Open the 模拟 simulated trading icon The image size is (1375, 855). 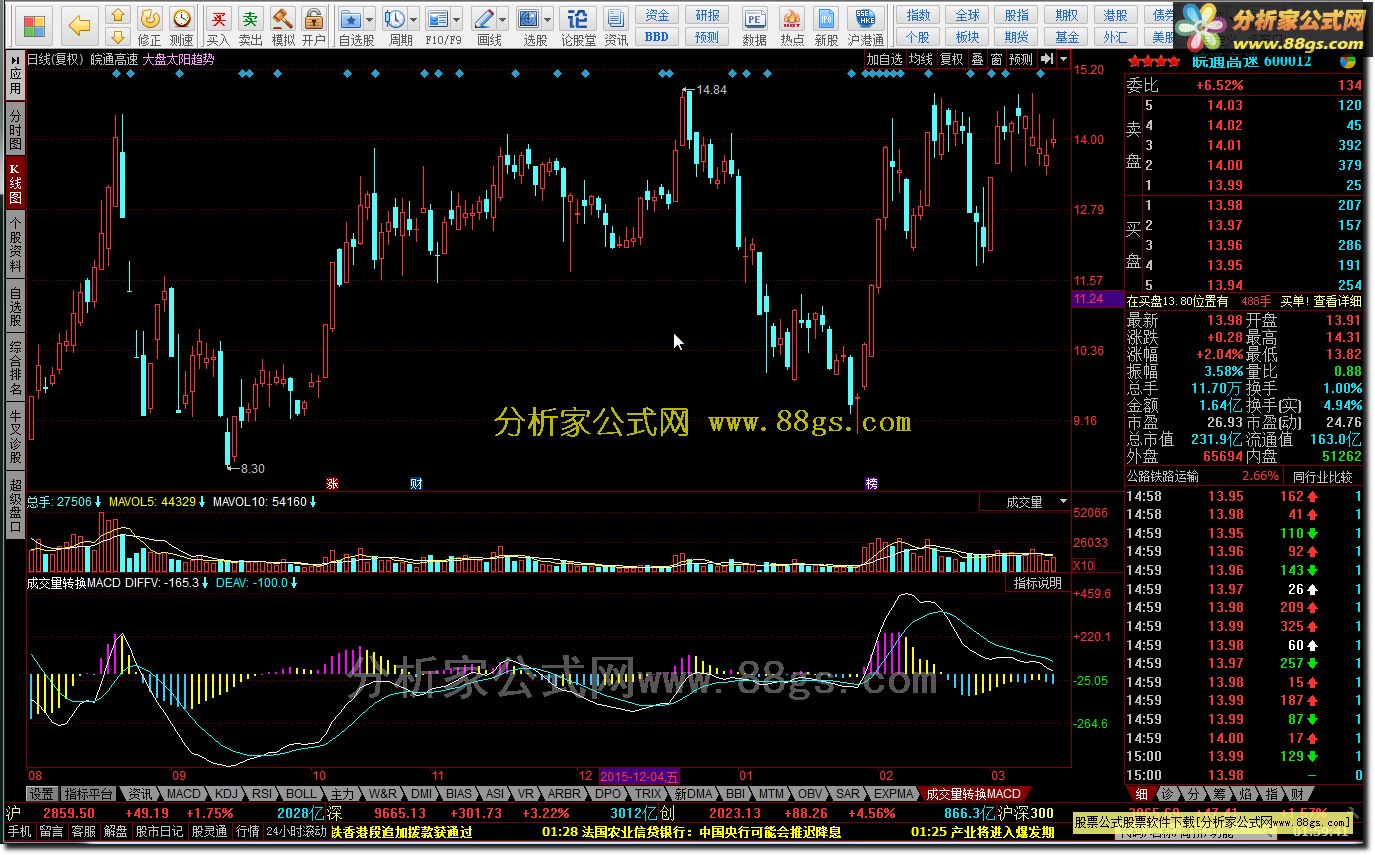point(283,25)
